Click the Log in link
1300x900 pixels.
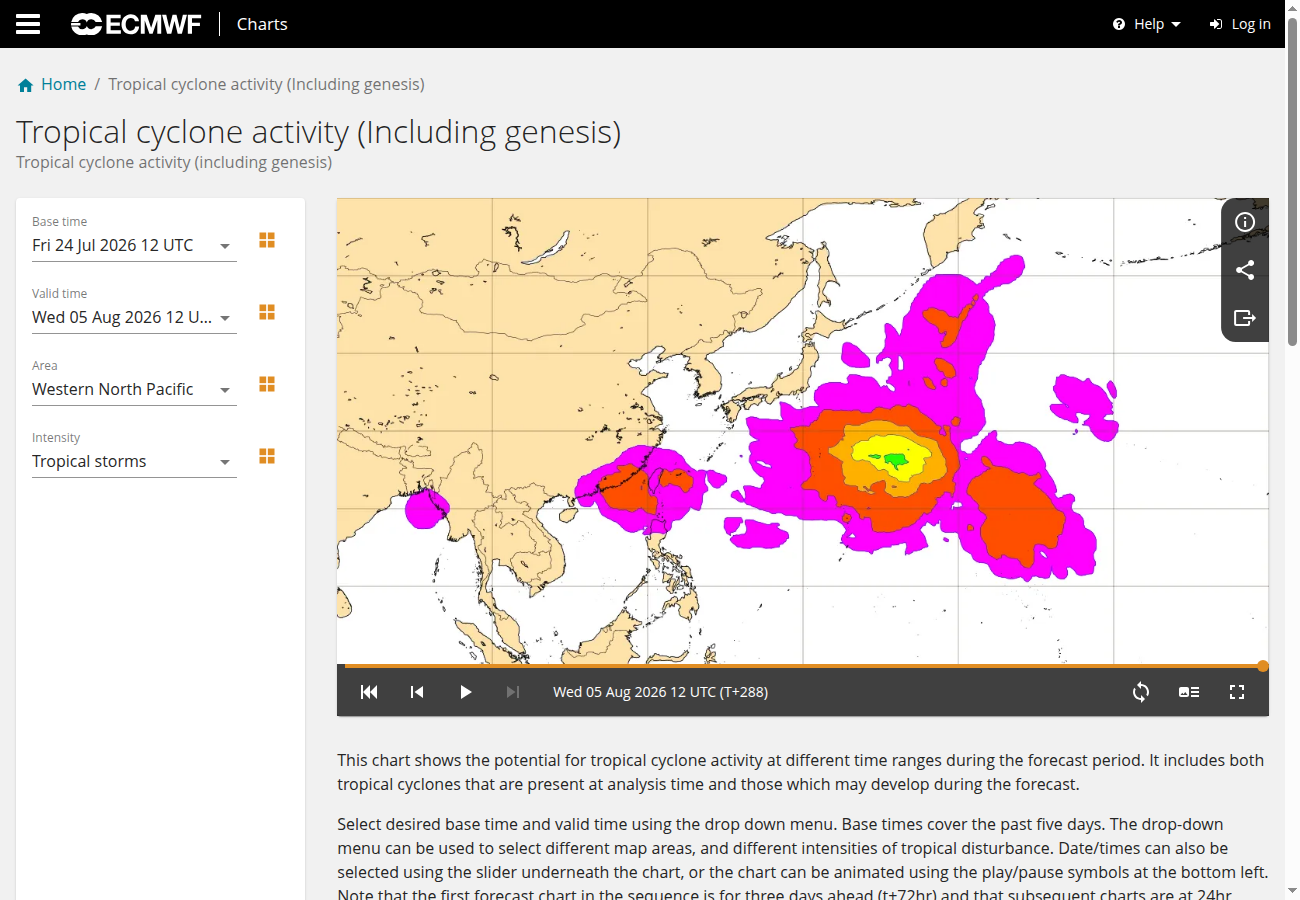[1240, 24]
